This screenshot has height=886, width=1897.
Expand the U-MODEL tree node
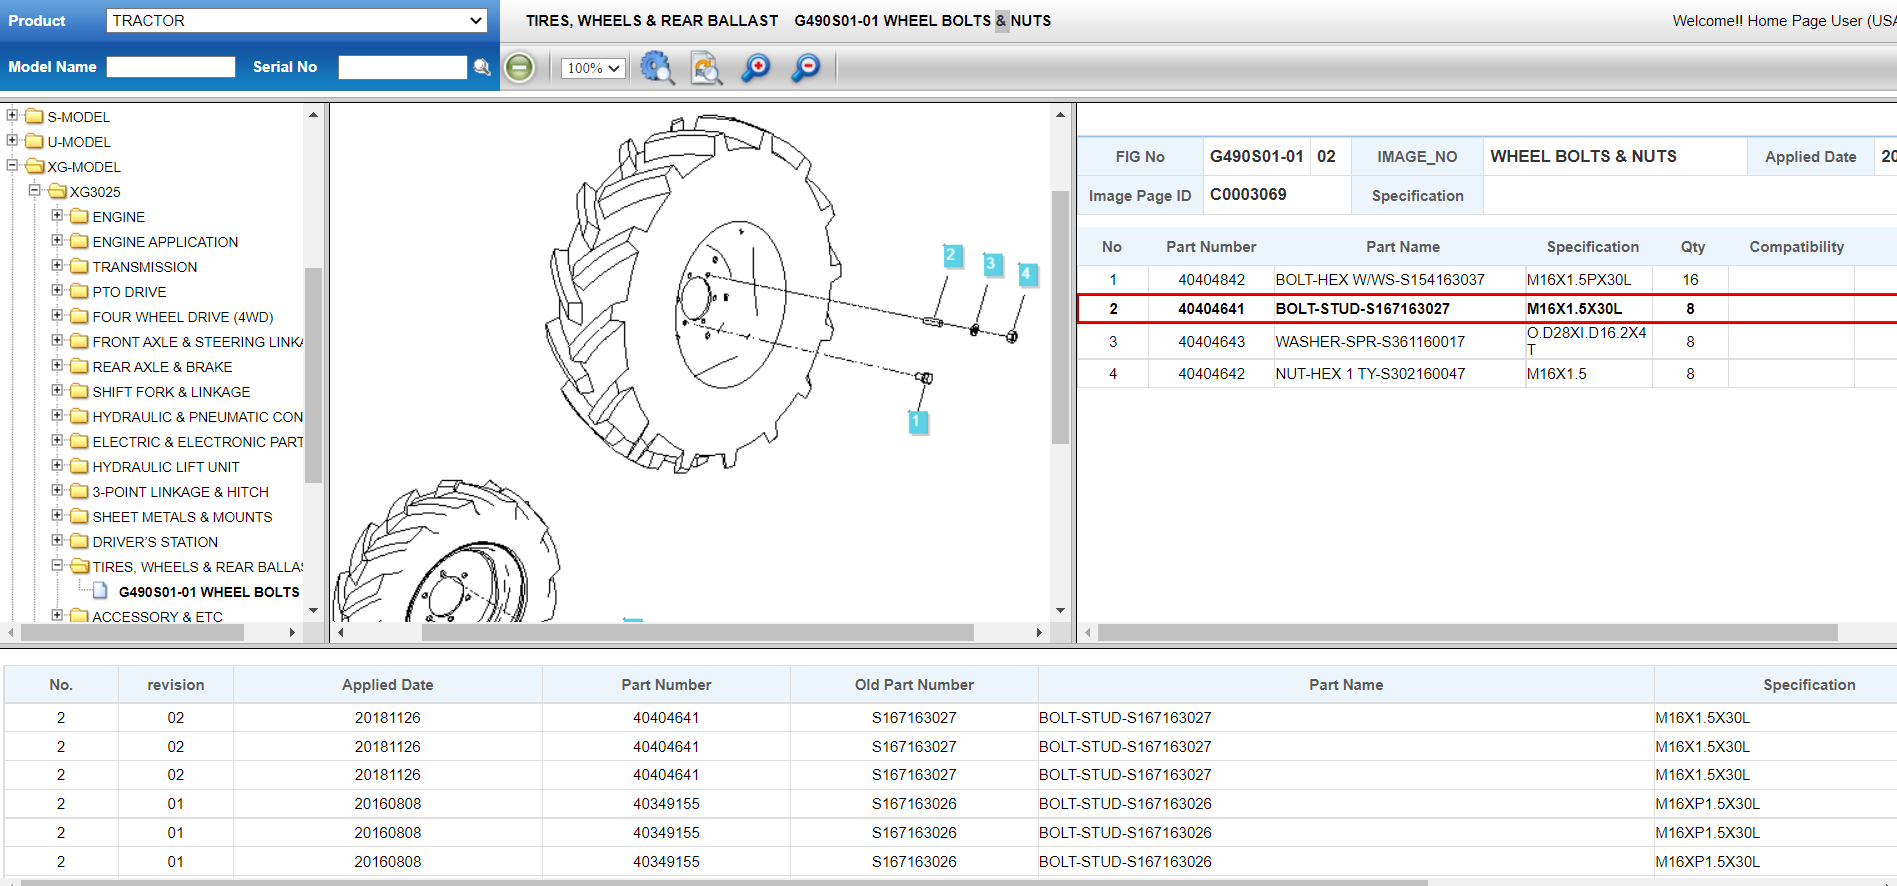(x=12, y=140)
